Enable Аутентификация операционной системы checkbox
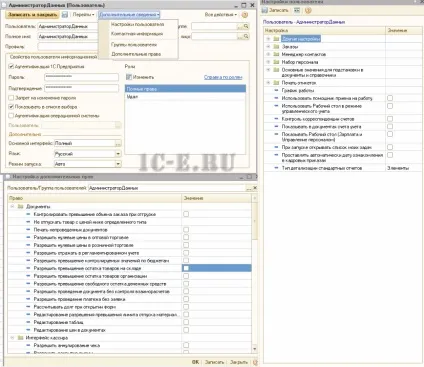The width and height of the screenshot is (424, 367). (x=11, y=116)
